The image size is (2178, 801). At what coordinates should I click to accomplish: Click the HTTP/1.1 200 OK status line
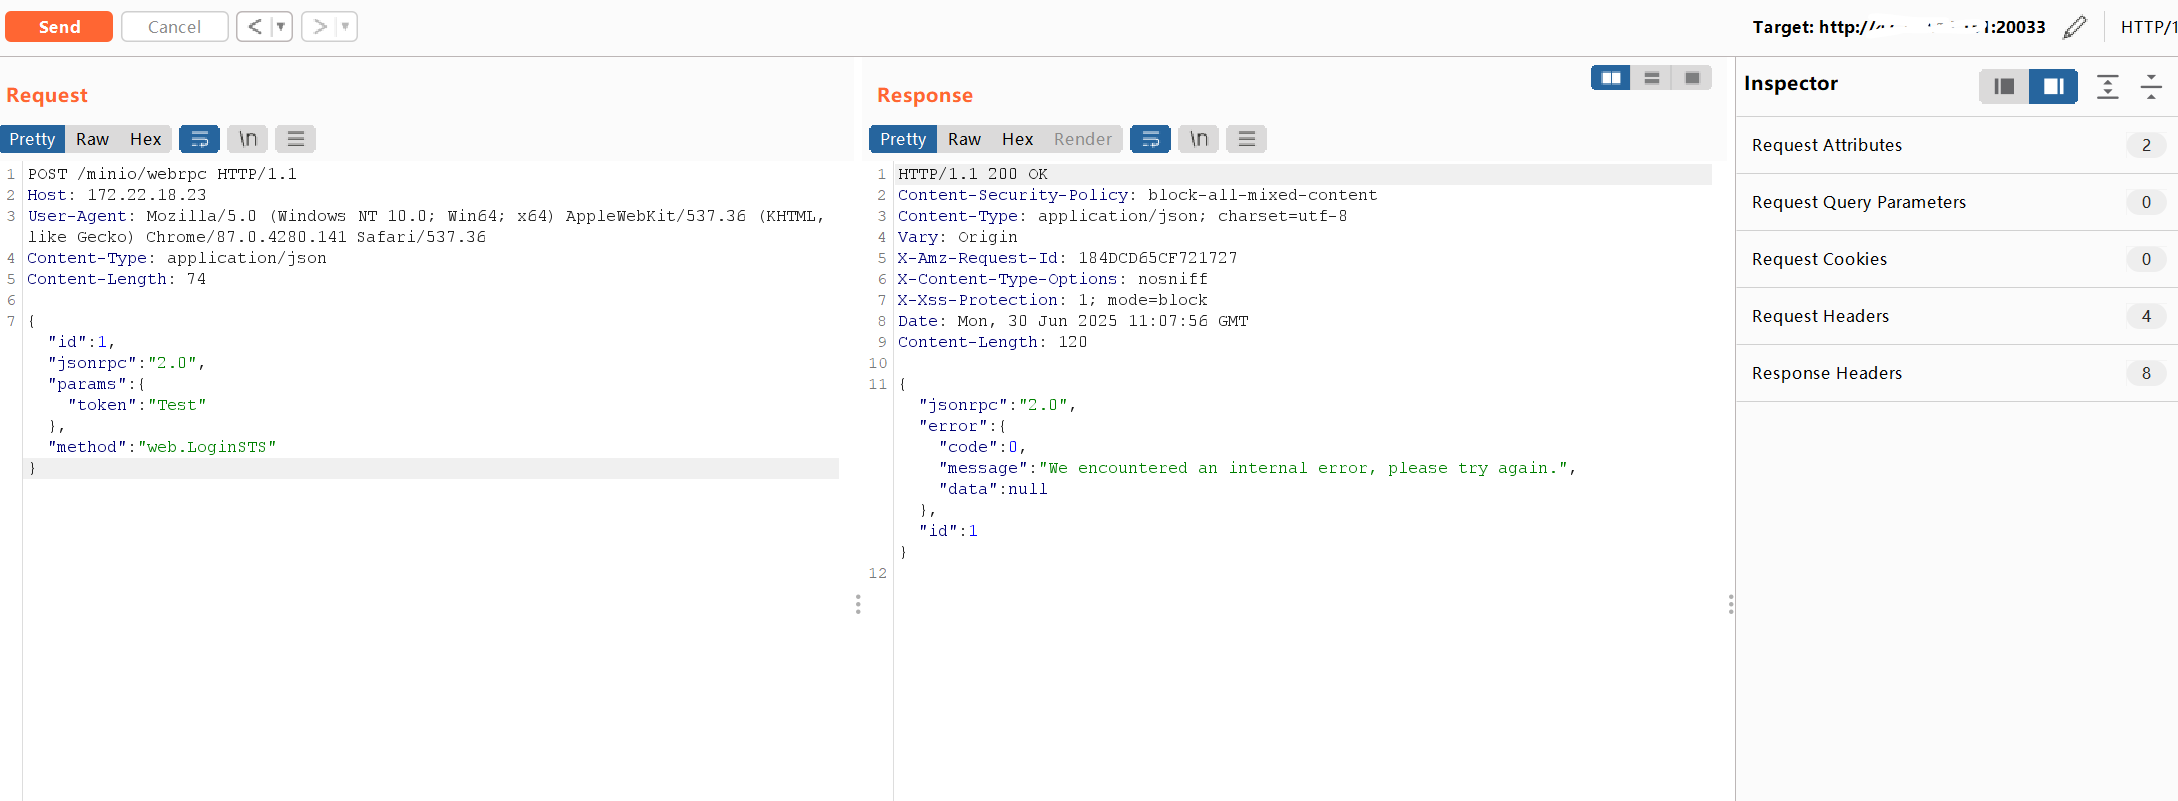point(973,174)
